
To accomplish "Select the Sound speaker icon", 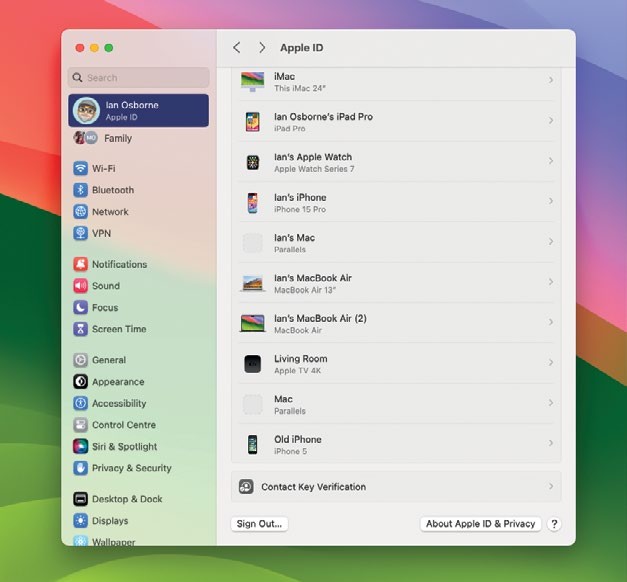I will pos(80,286).
